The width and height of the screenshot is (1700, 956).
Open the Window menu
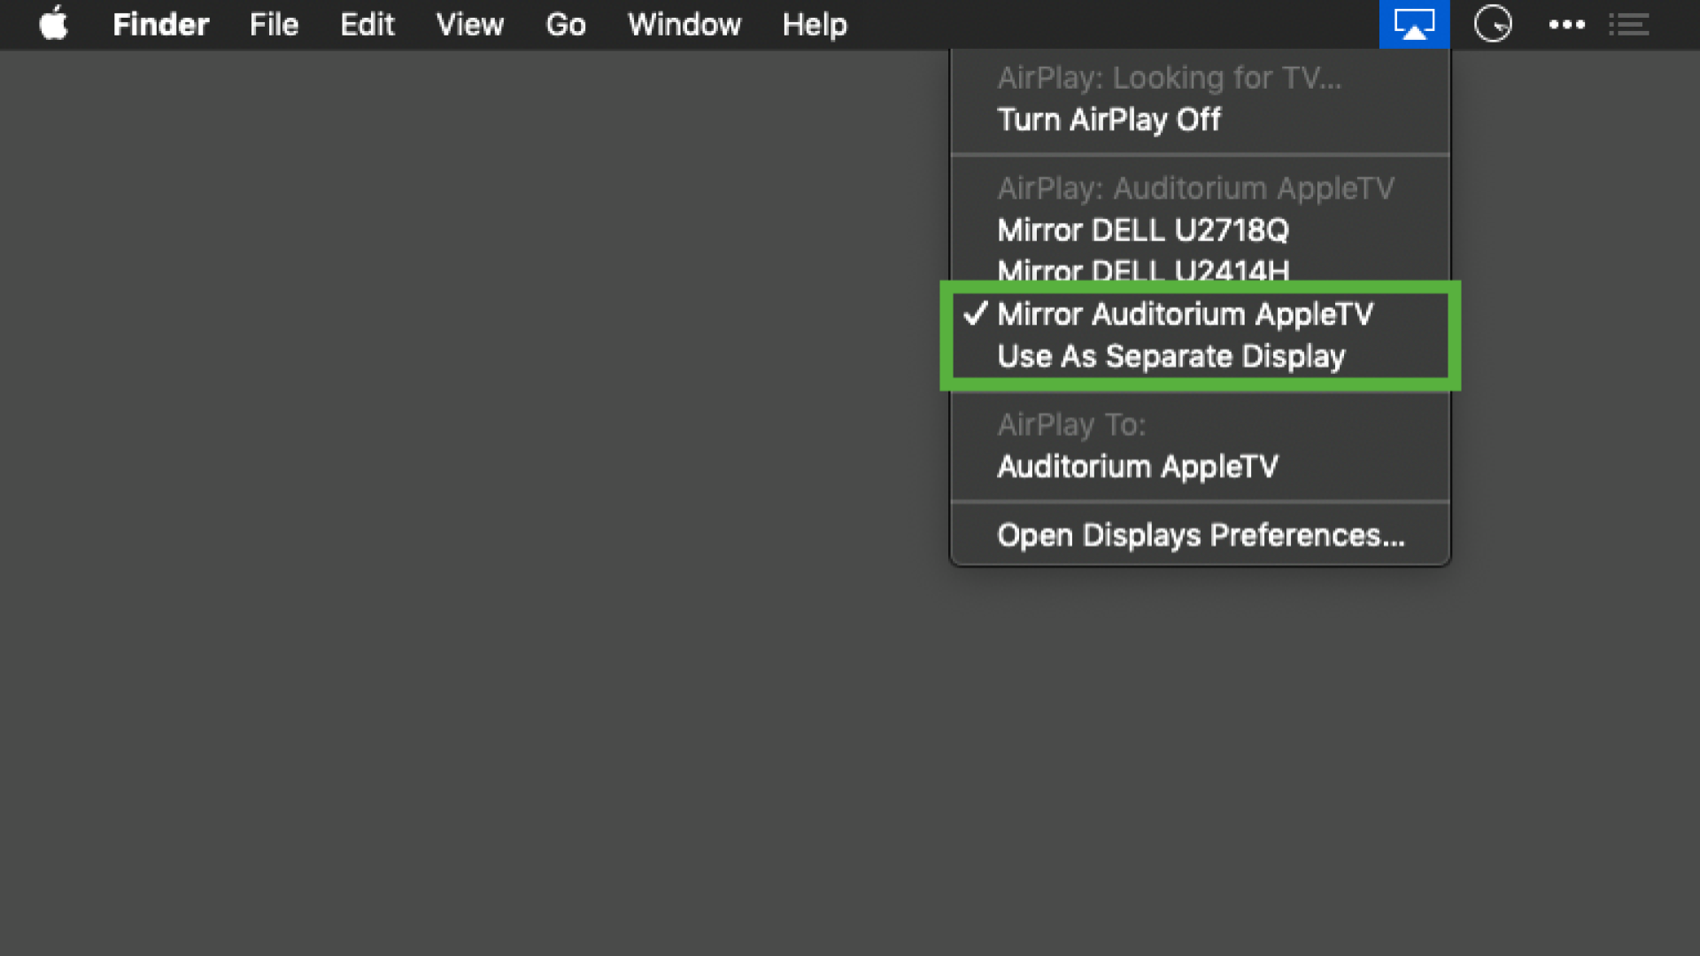[x=684, y=24]
